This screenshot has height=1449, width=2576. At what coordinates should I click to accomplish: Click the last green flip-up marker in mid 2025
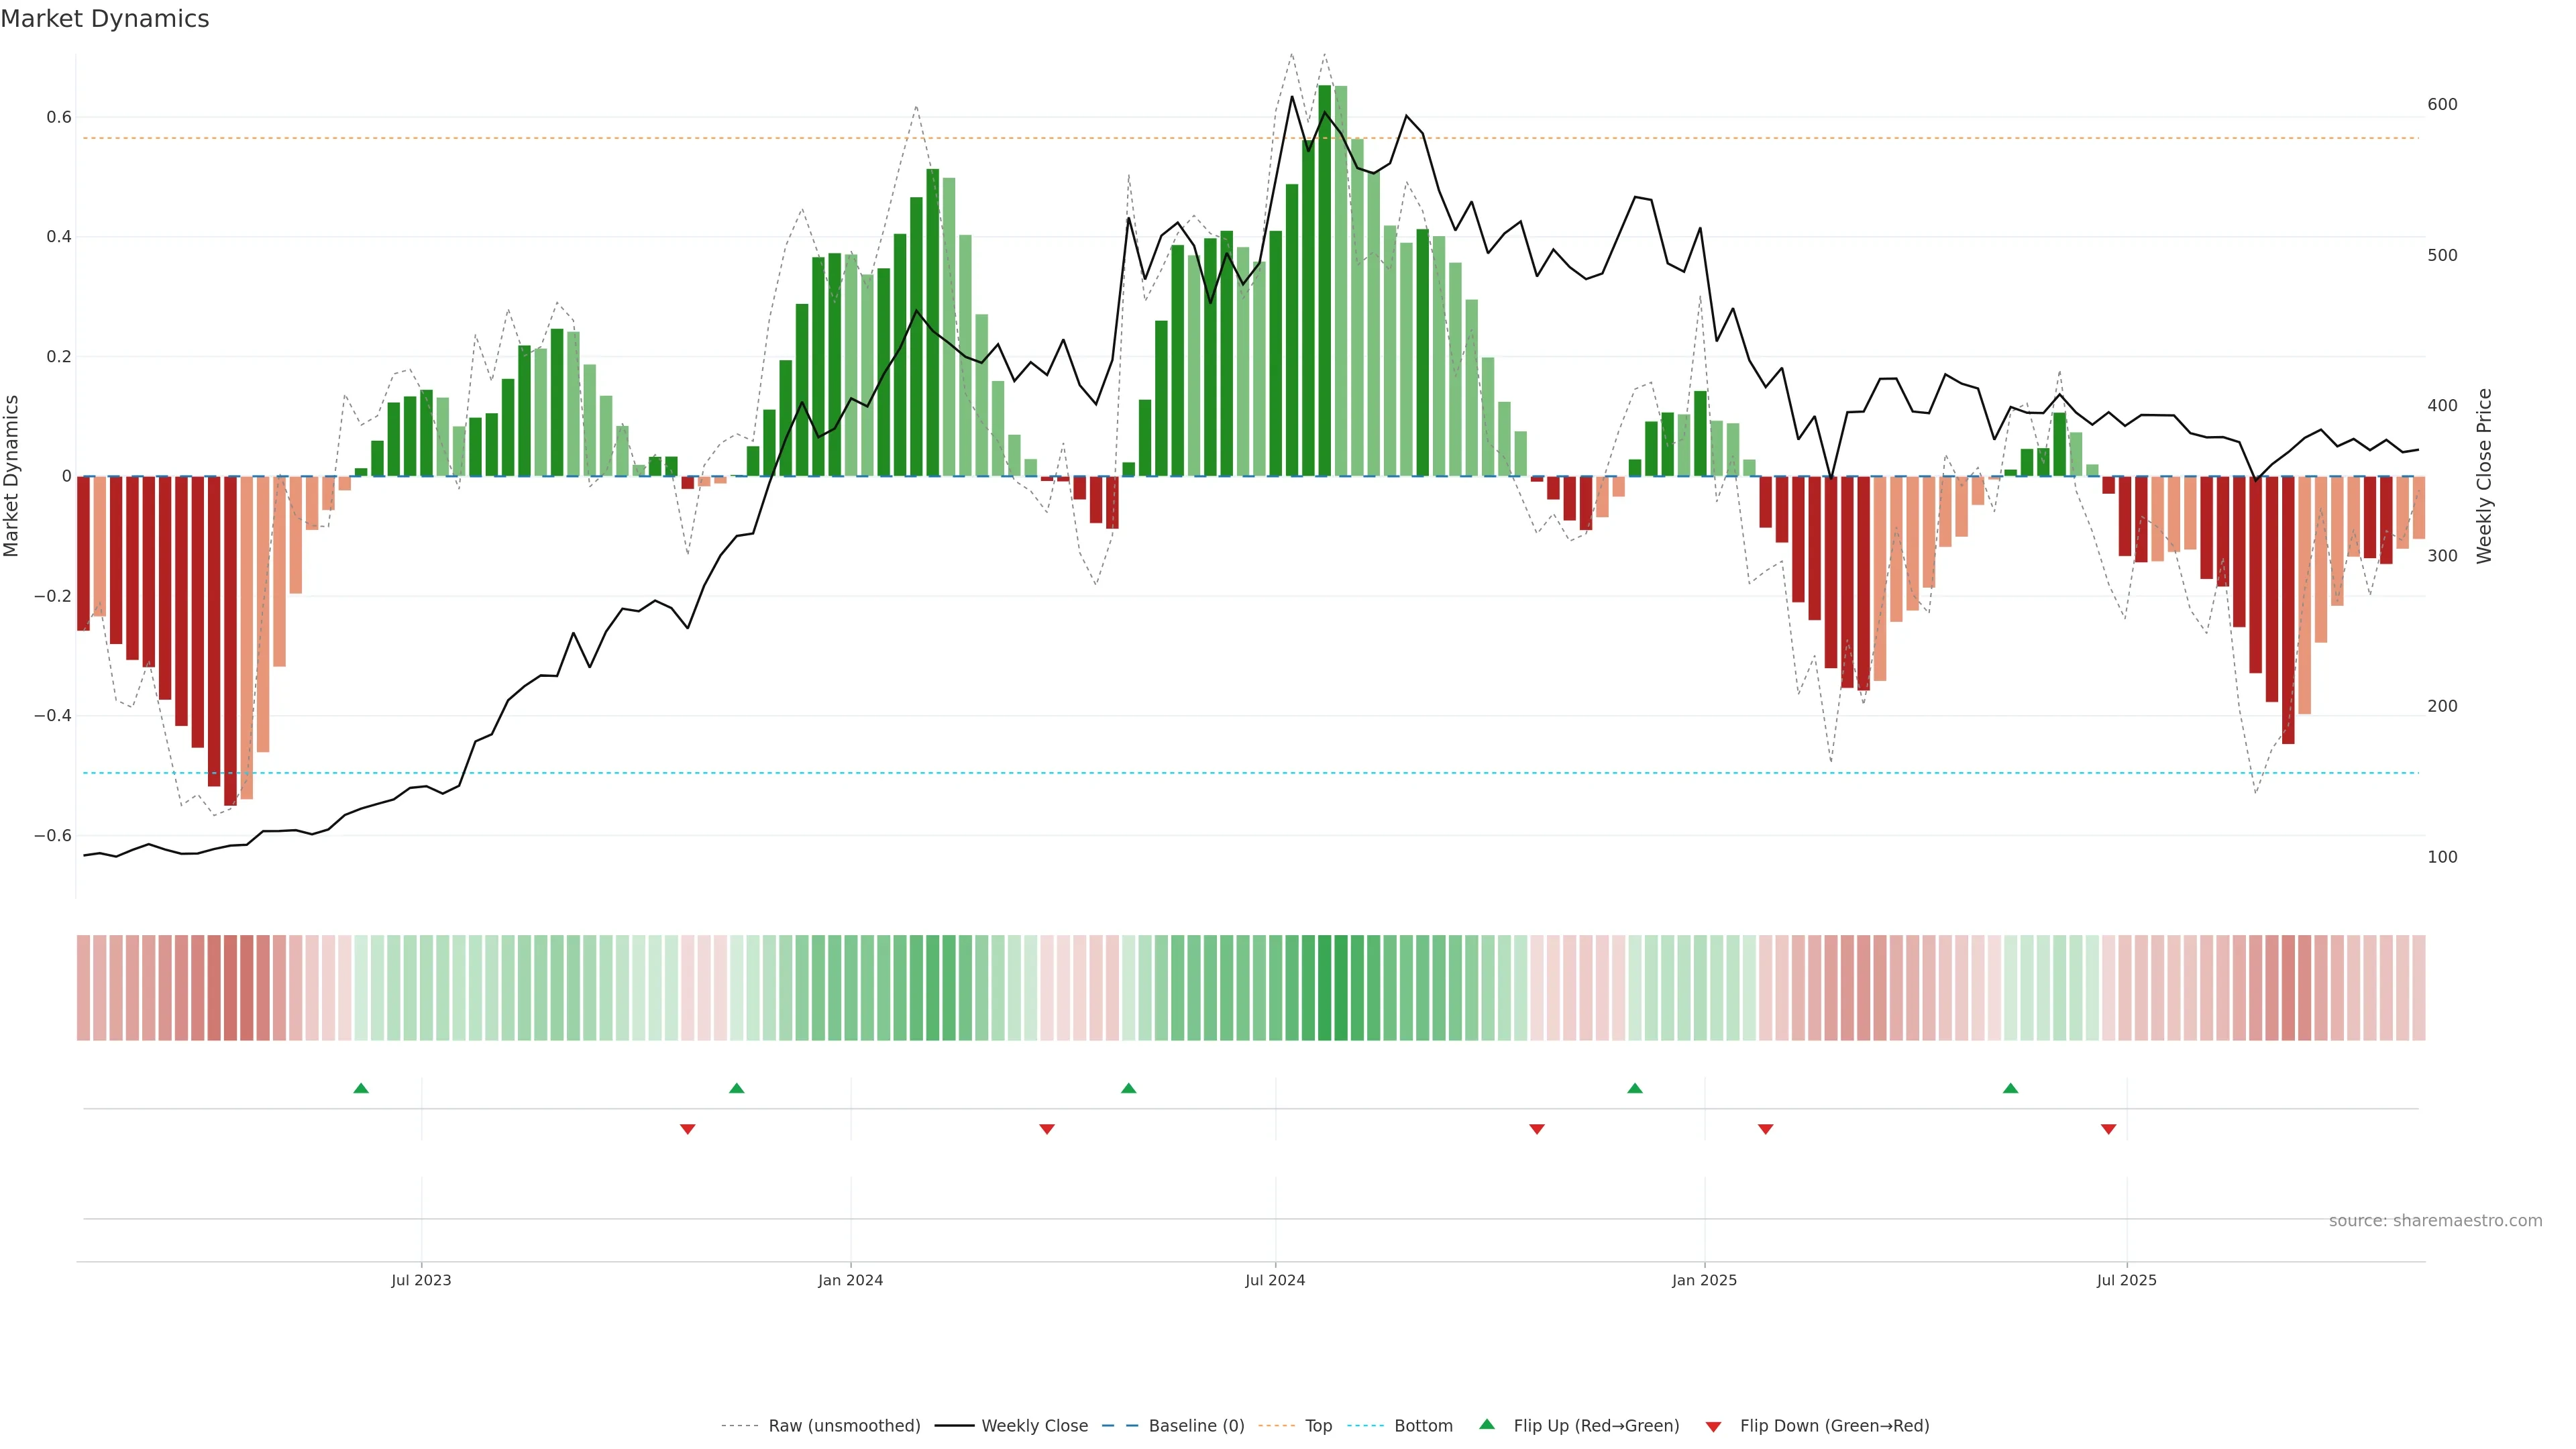click(x=2010, y=1088)
